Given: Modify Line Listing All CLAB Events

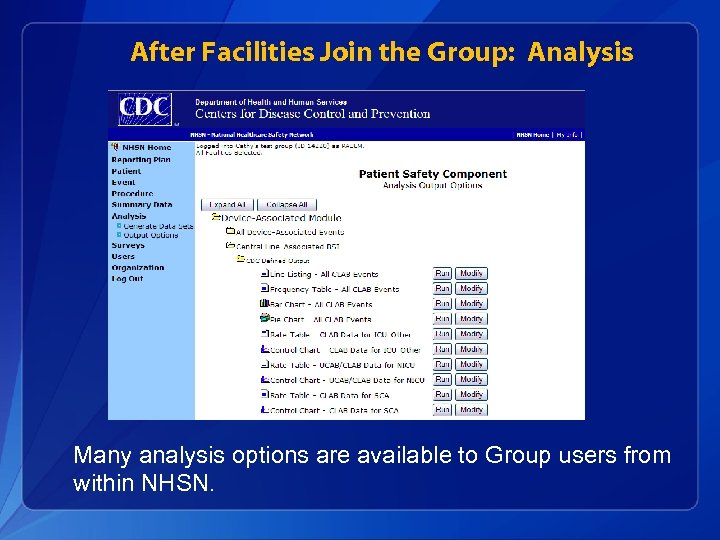Looking at the screenshot, I should point(471,273).
